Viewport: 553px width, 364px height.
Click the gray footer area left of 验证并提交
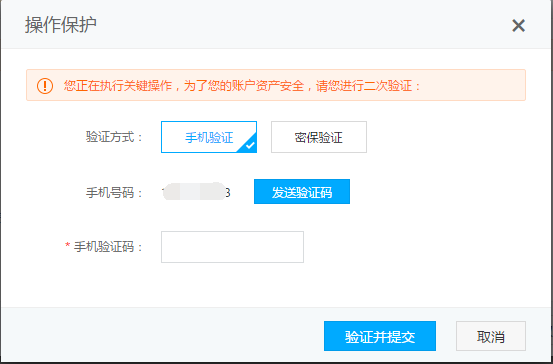[x=162, y=335]
